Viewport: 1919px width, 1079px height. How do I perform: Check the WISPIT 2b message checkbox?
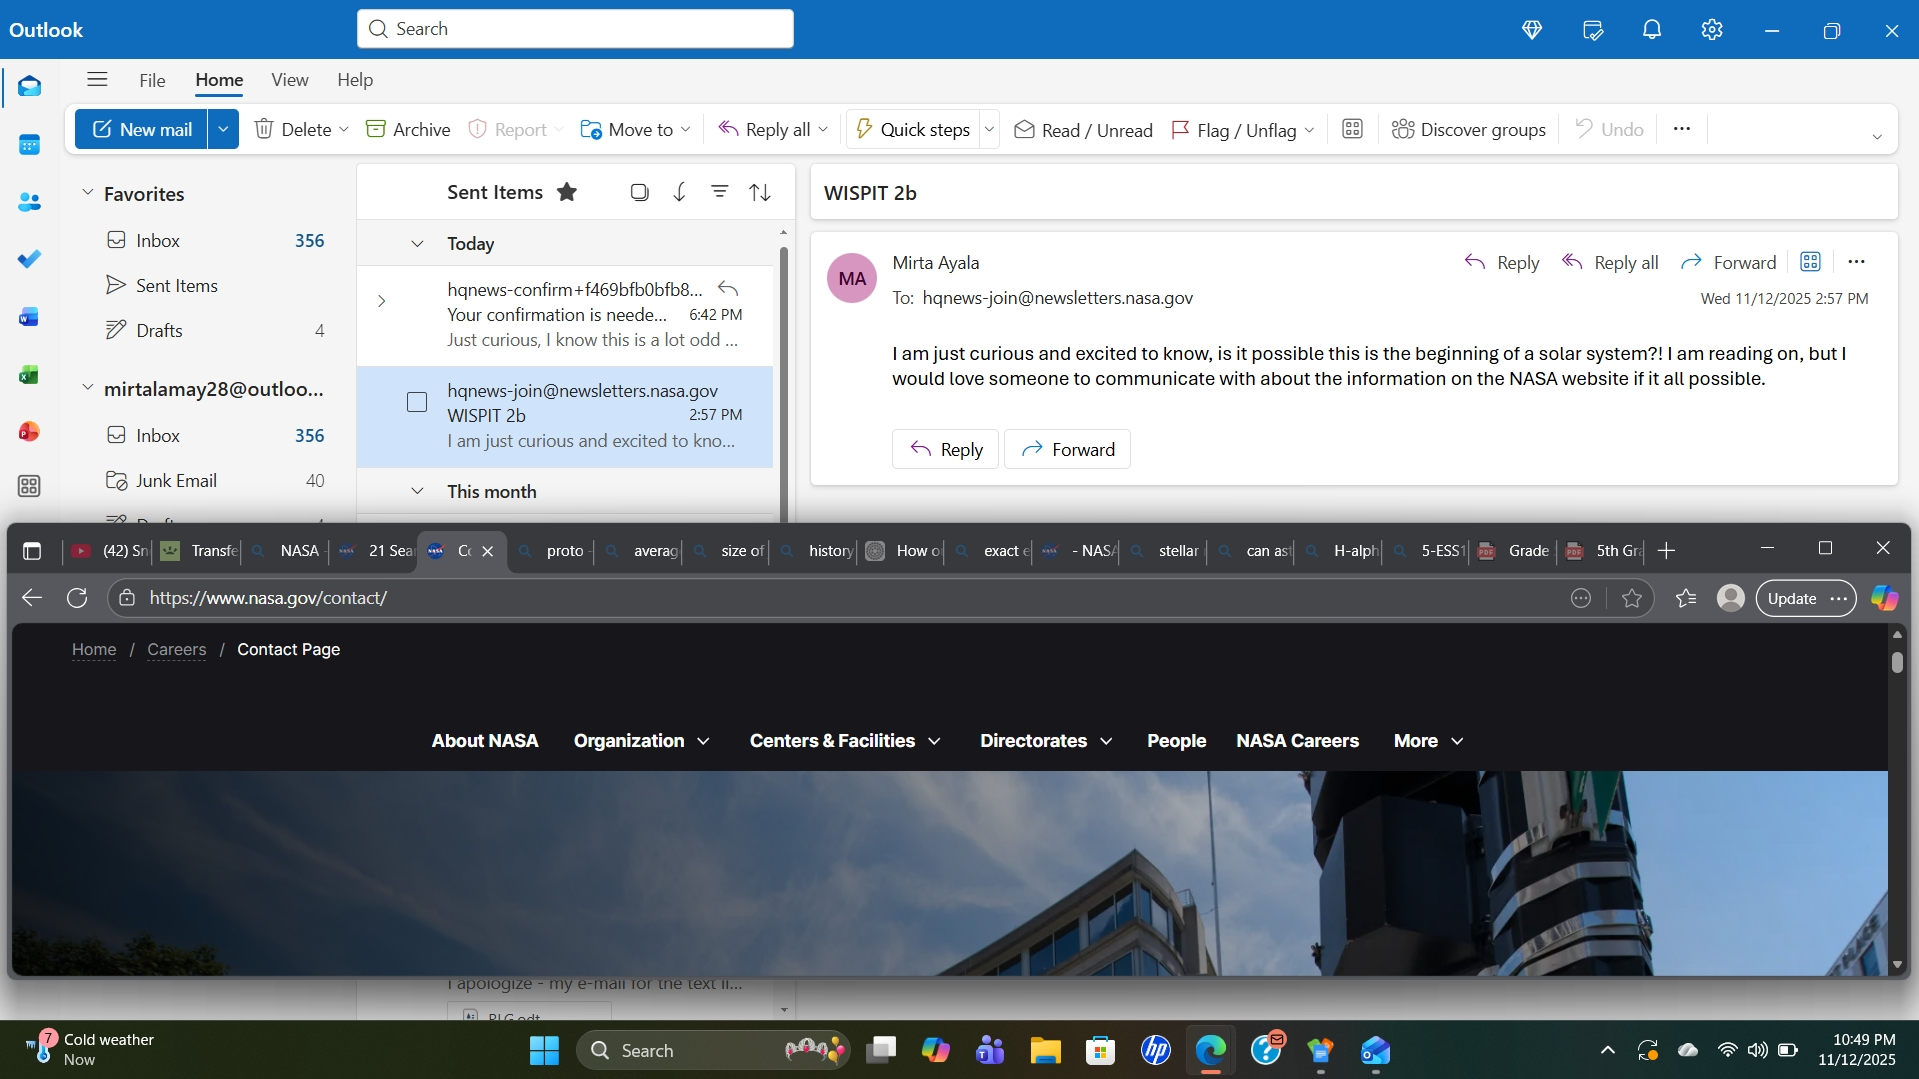417,402
